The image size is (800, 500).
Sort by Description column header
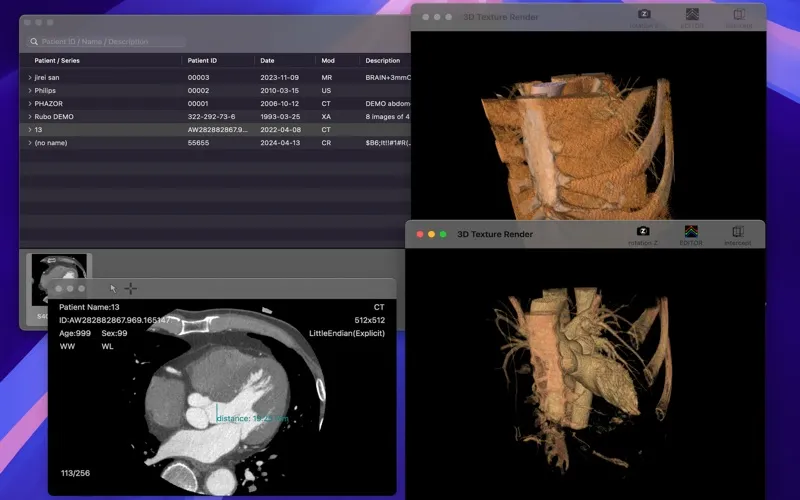(x=383, y=60)
